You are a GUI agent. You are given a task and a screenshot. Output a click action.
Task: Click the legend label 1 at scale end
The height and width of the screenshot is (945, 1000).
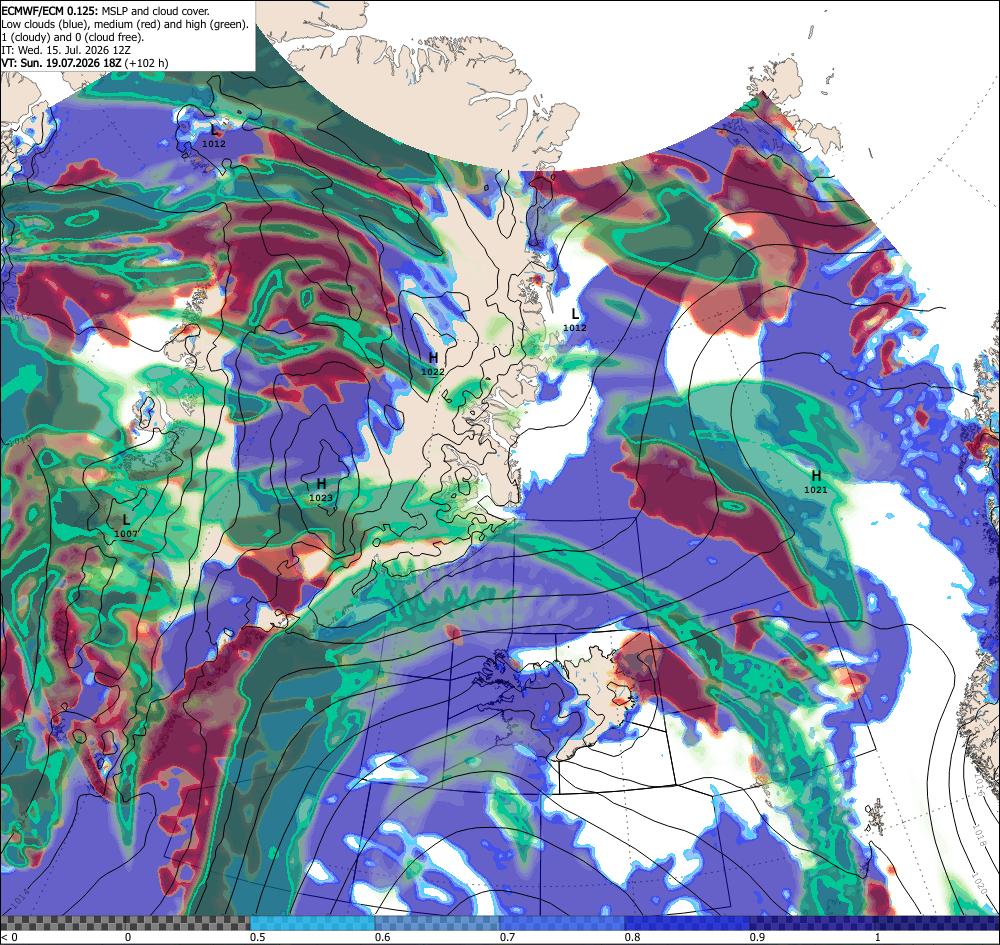tap(877, 937)
